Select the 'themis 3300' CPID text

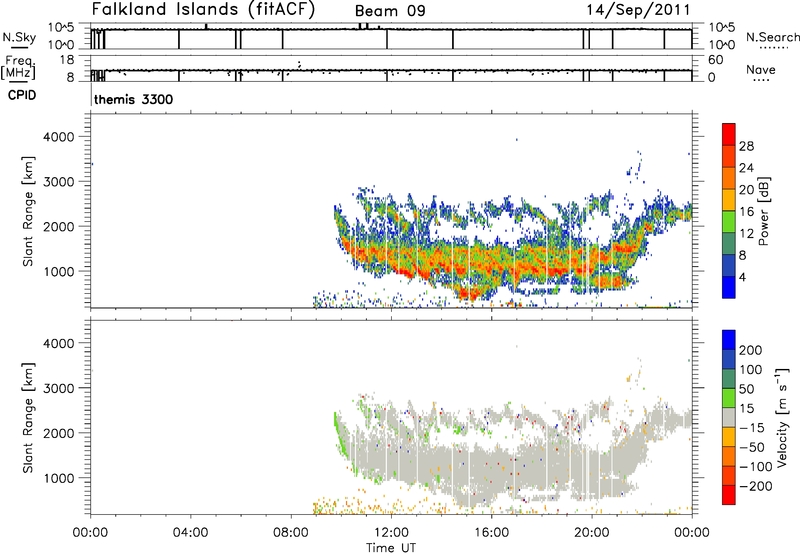click(133, 99)
